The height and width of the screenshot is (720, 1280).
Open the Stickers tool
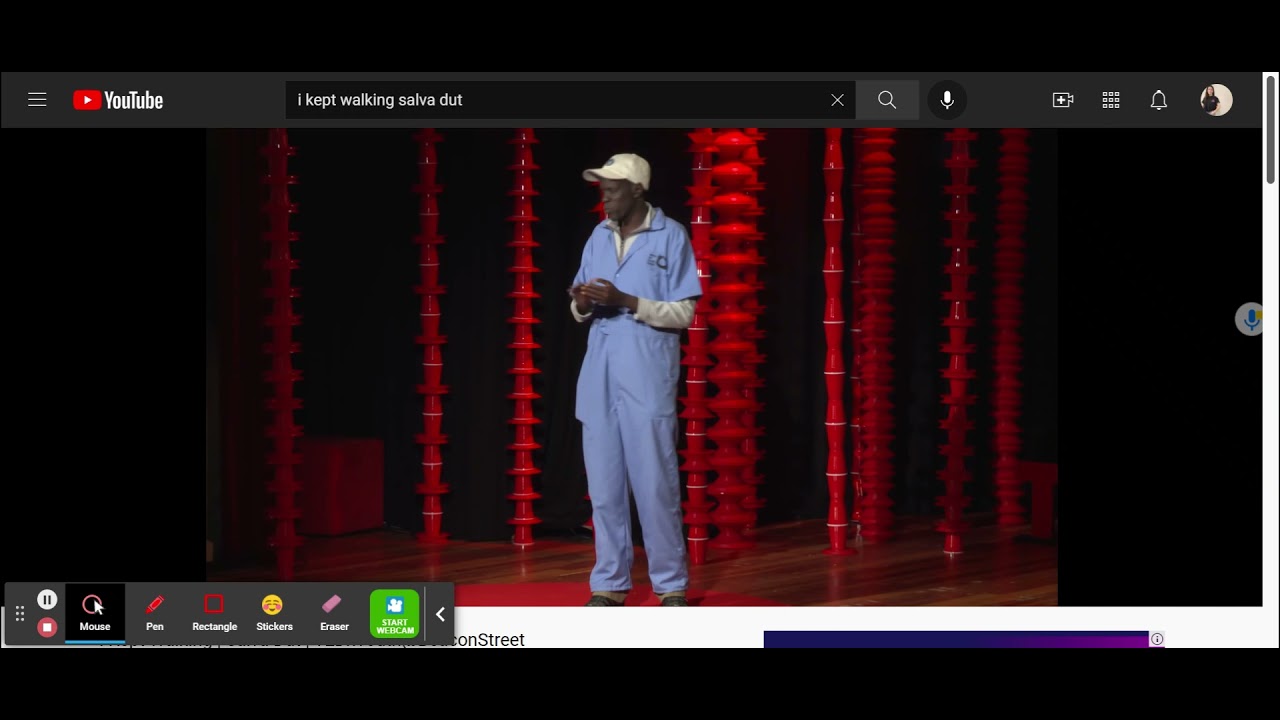(x=274, y=613)
